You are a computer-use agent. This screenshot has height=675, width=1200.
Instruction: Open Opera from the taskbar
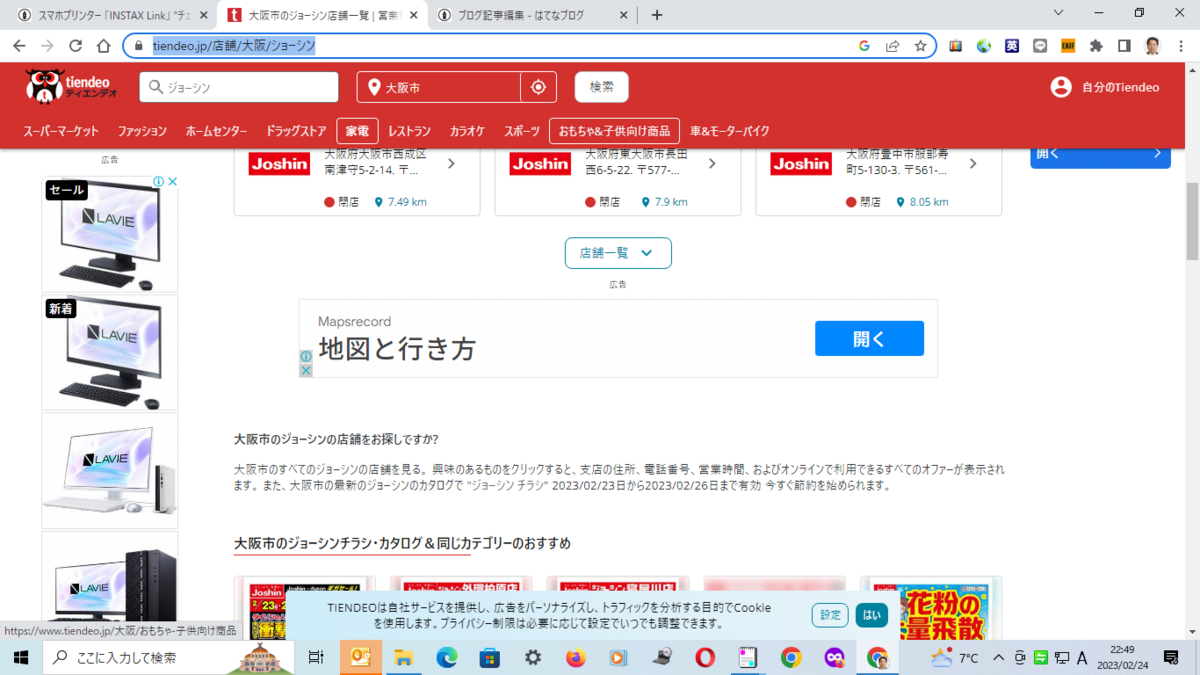pos(705,657)
